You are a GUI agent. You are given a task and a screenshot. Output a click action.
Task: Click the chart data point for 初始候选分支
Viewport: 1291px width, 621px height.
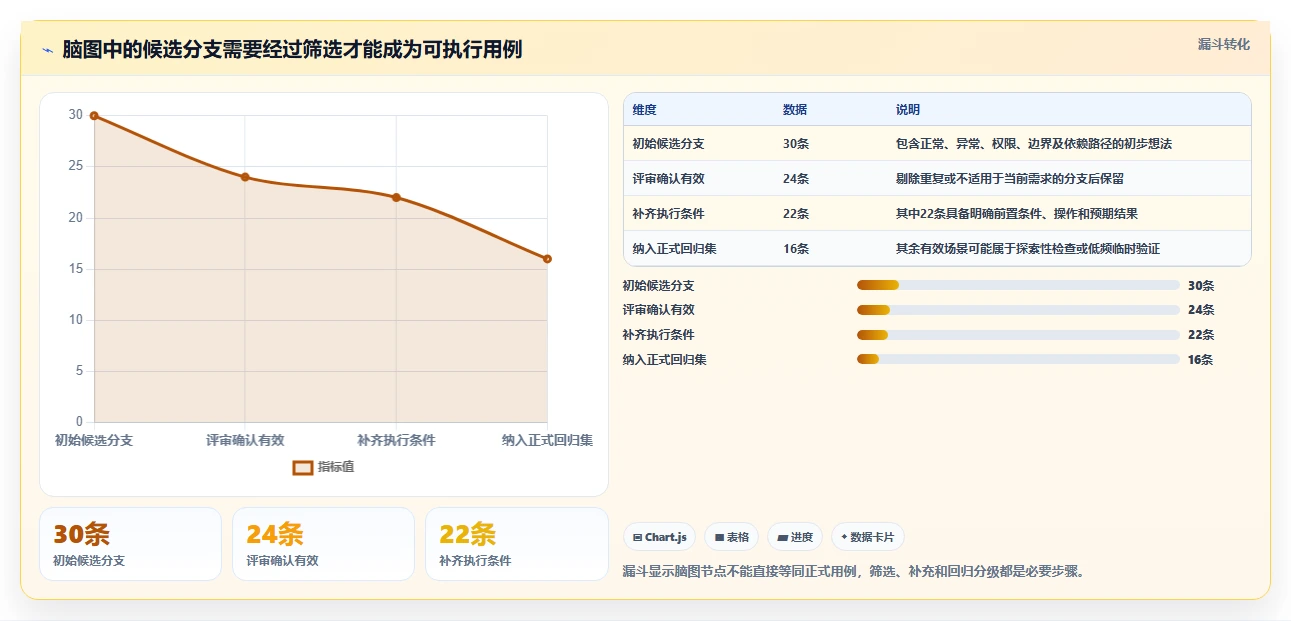(94, 116)
